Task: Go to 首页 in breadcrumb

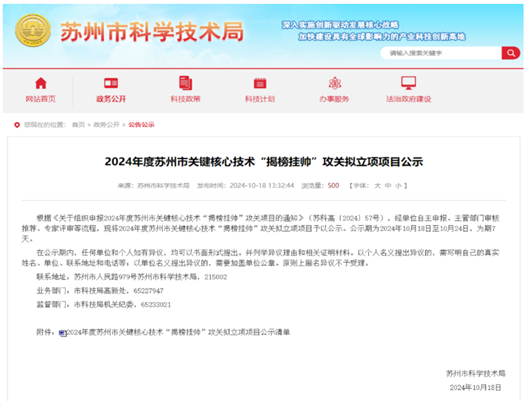Action: (x=78, y=125)
